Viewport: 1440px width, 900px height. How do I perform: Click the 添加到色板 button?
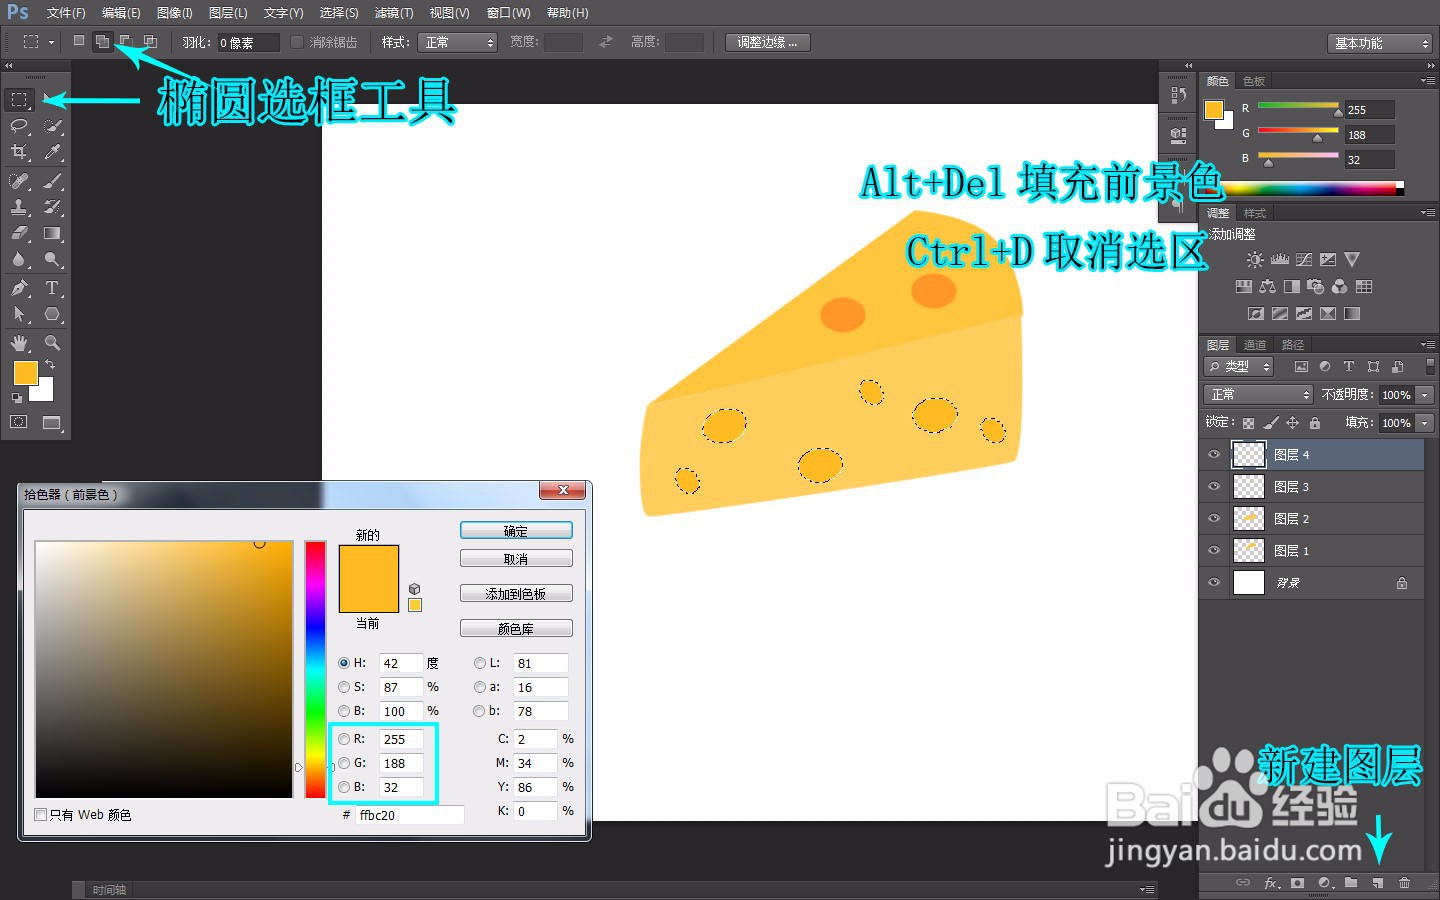pyautogui.click(x=516, y=594)
